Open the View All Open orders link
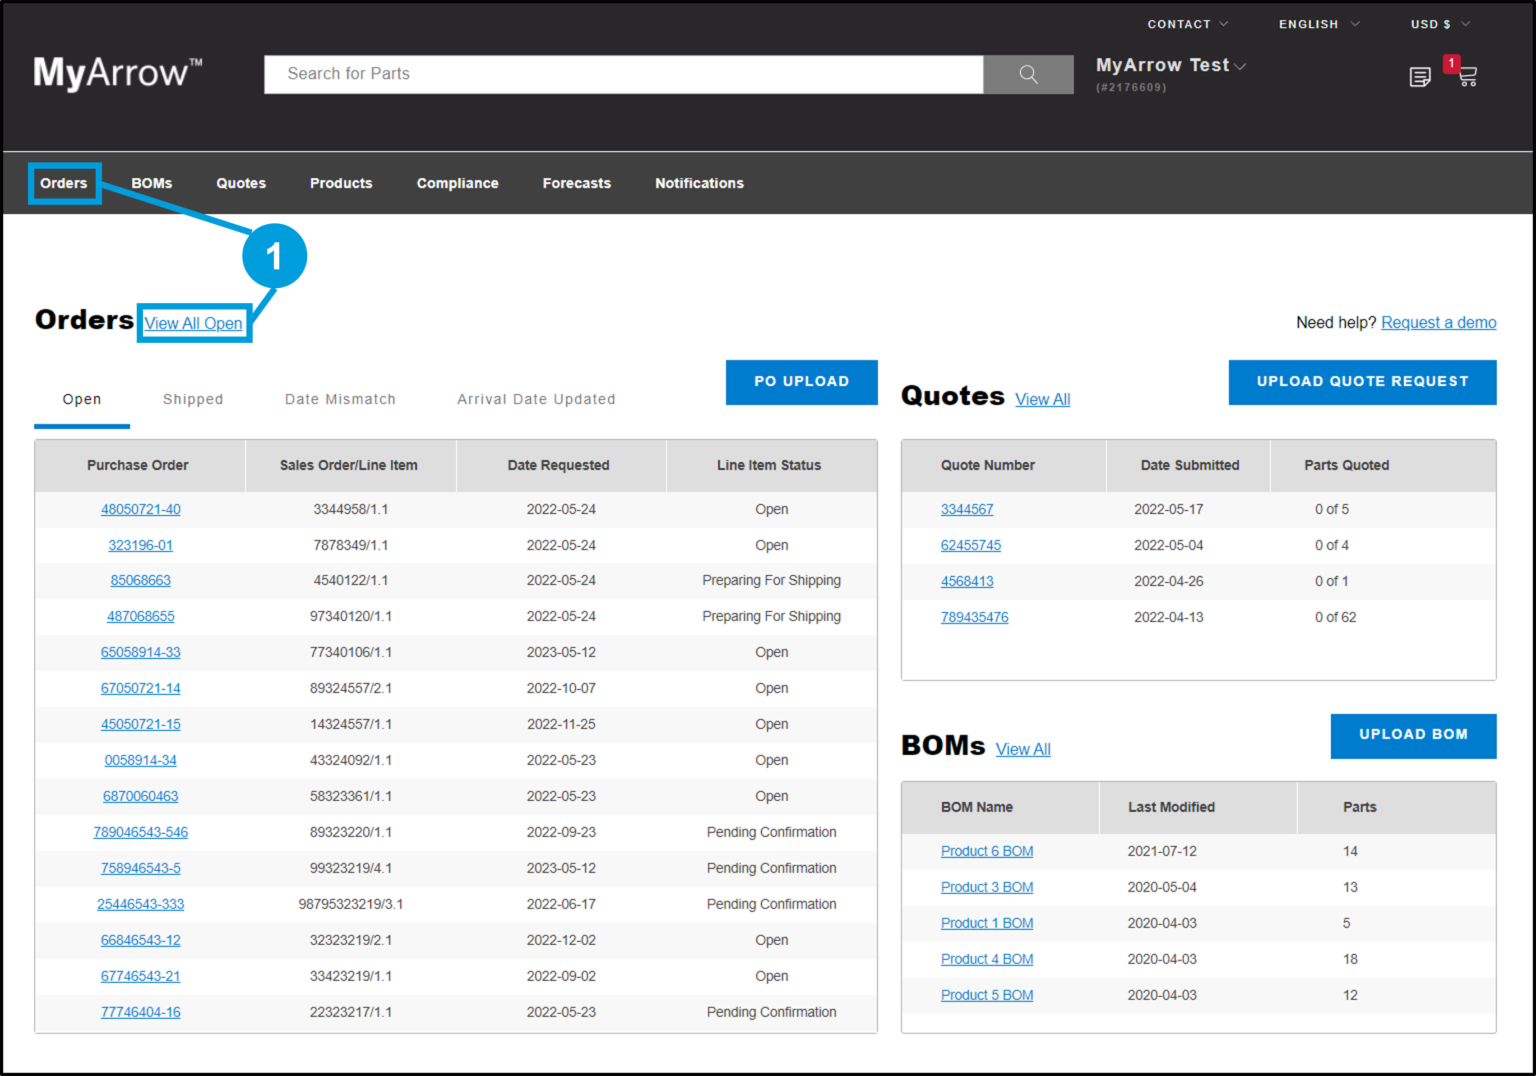Viewport: 1536px width, 1076px height. point(194,323)
